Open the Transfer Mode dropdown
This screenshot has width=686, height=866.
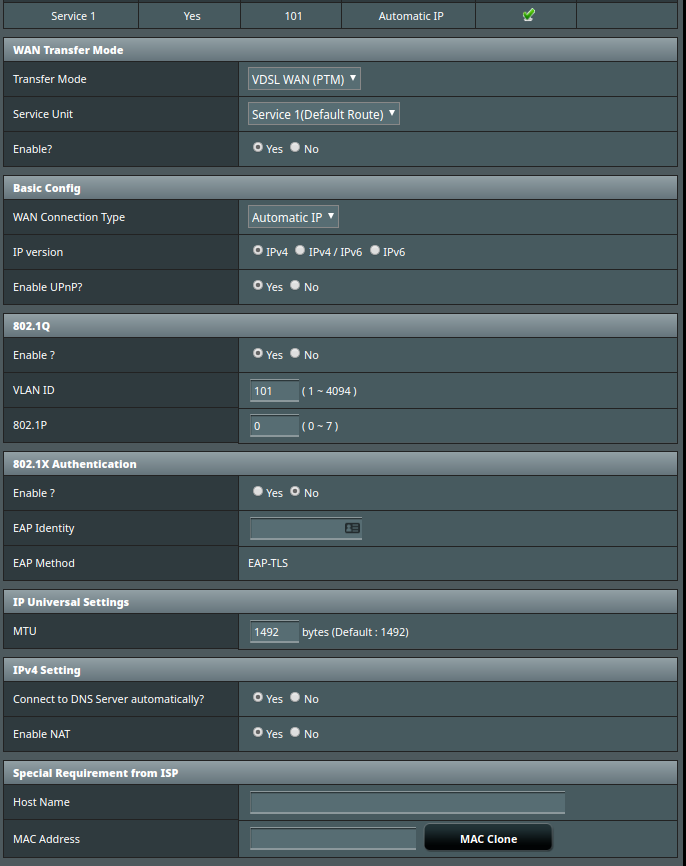[x=304, y=79]
